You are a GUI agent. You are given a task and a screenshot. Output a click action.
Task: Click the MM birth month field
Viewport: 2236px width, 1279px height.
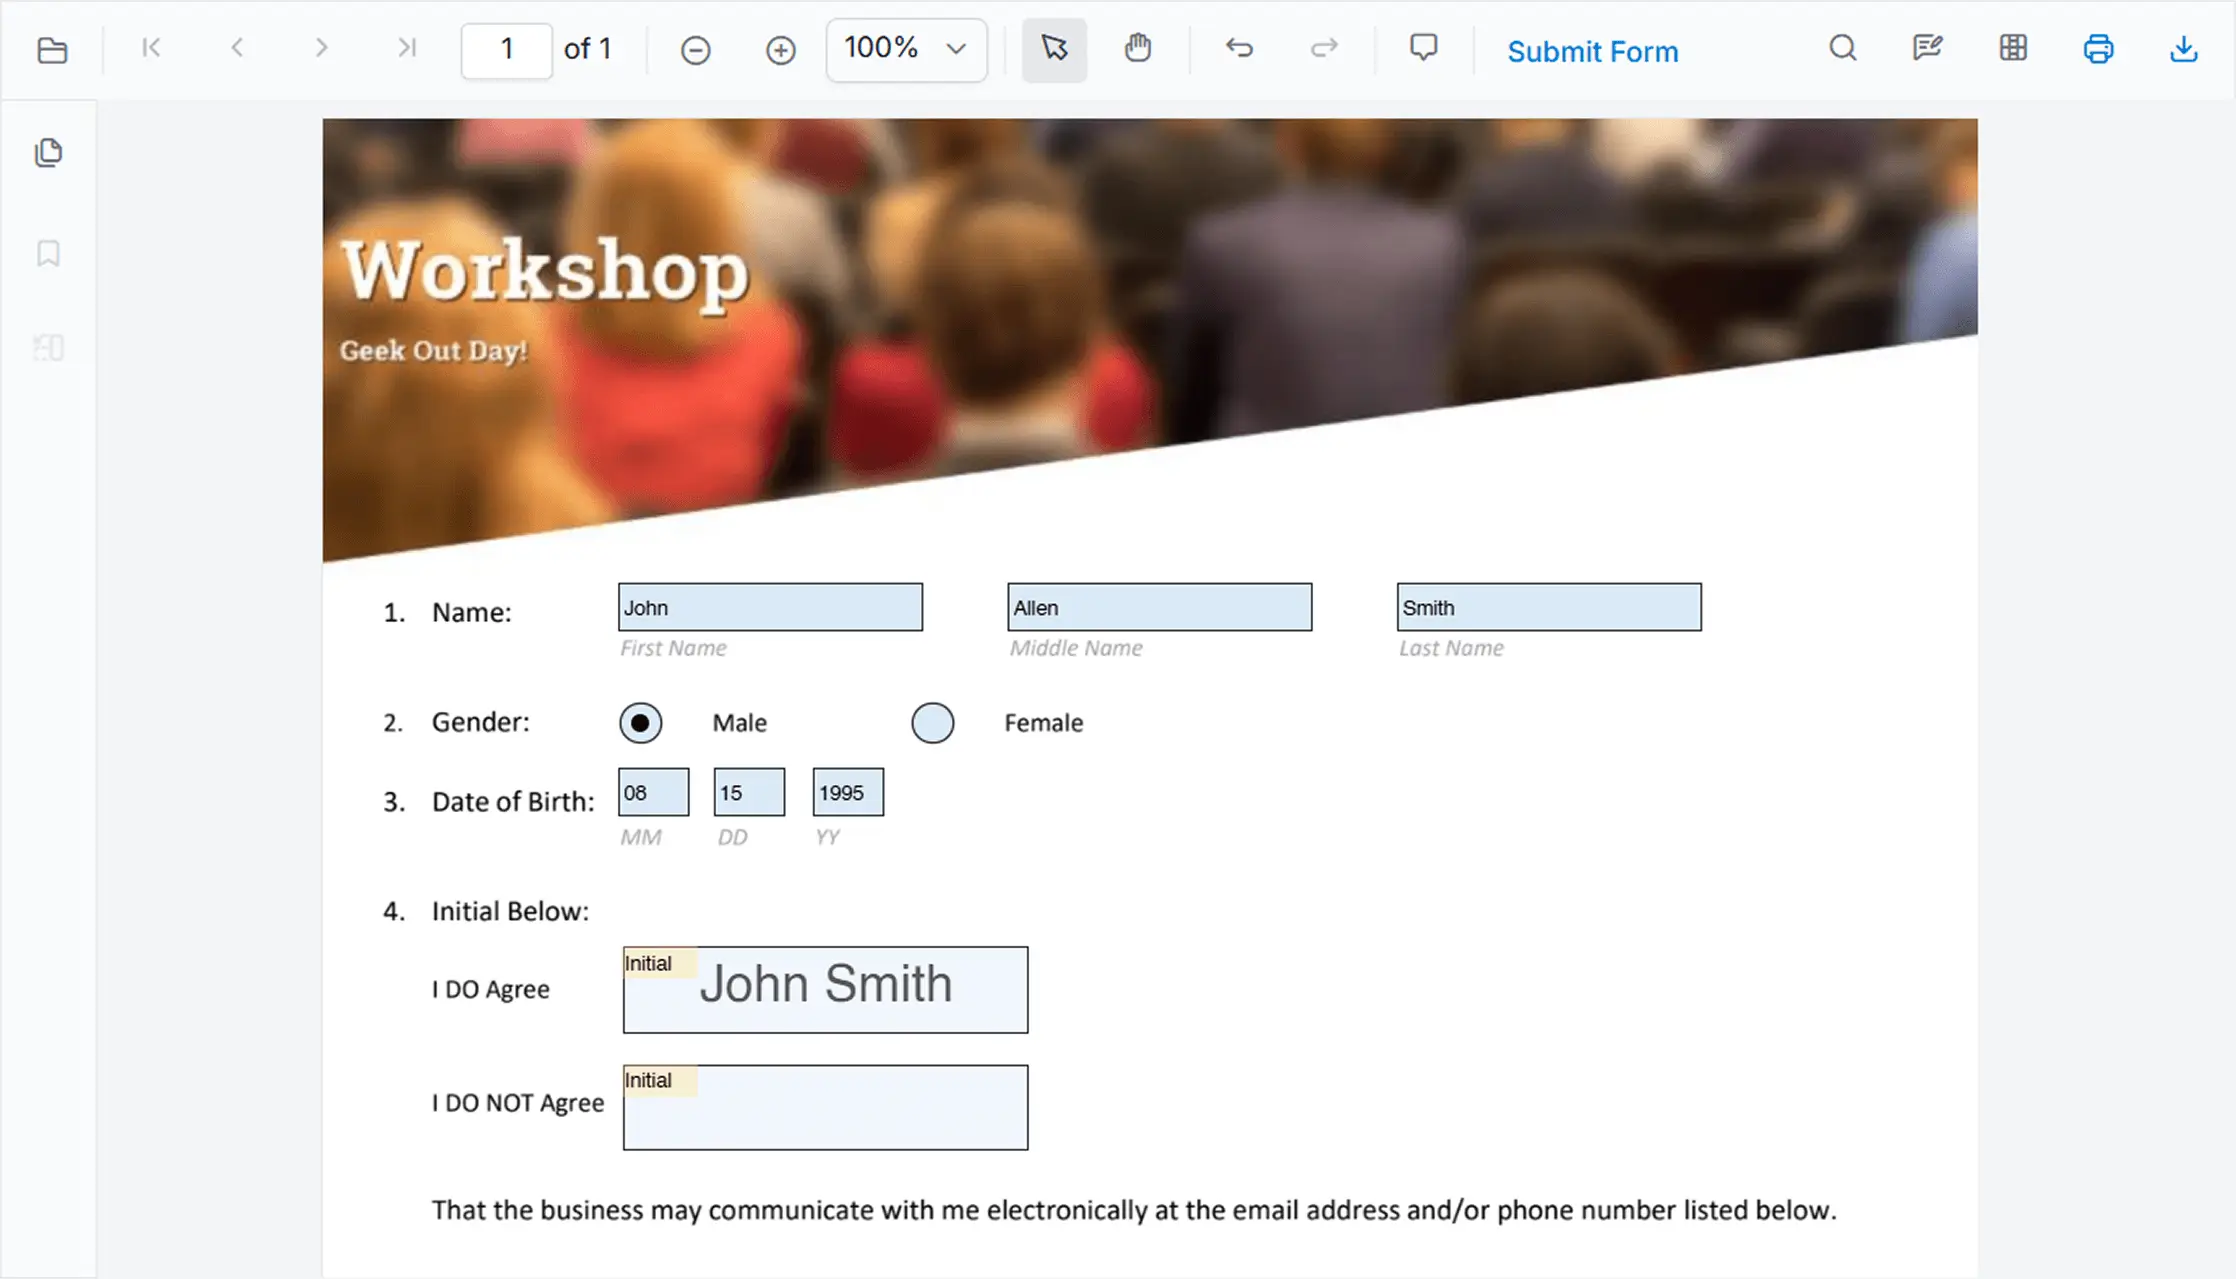653,792
